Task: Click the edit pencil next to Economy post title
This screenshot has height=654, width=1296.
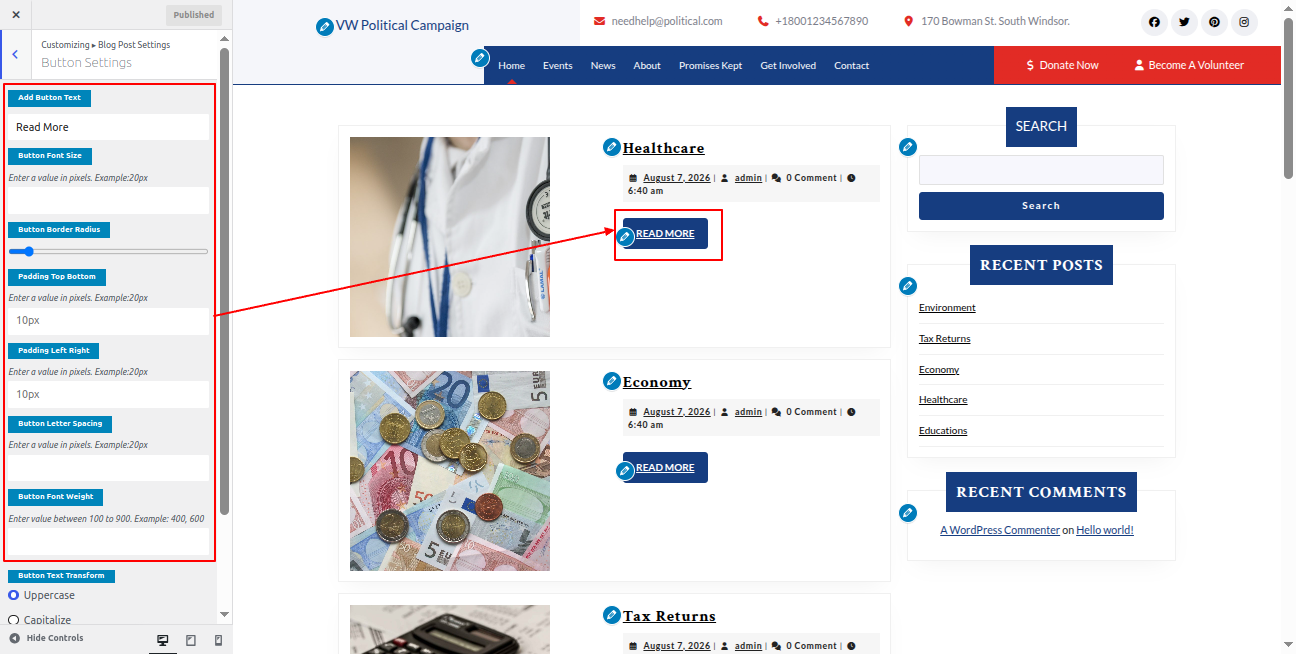Action: (612, 381)
